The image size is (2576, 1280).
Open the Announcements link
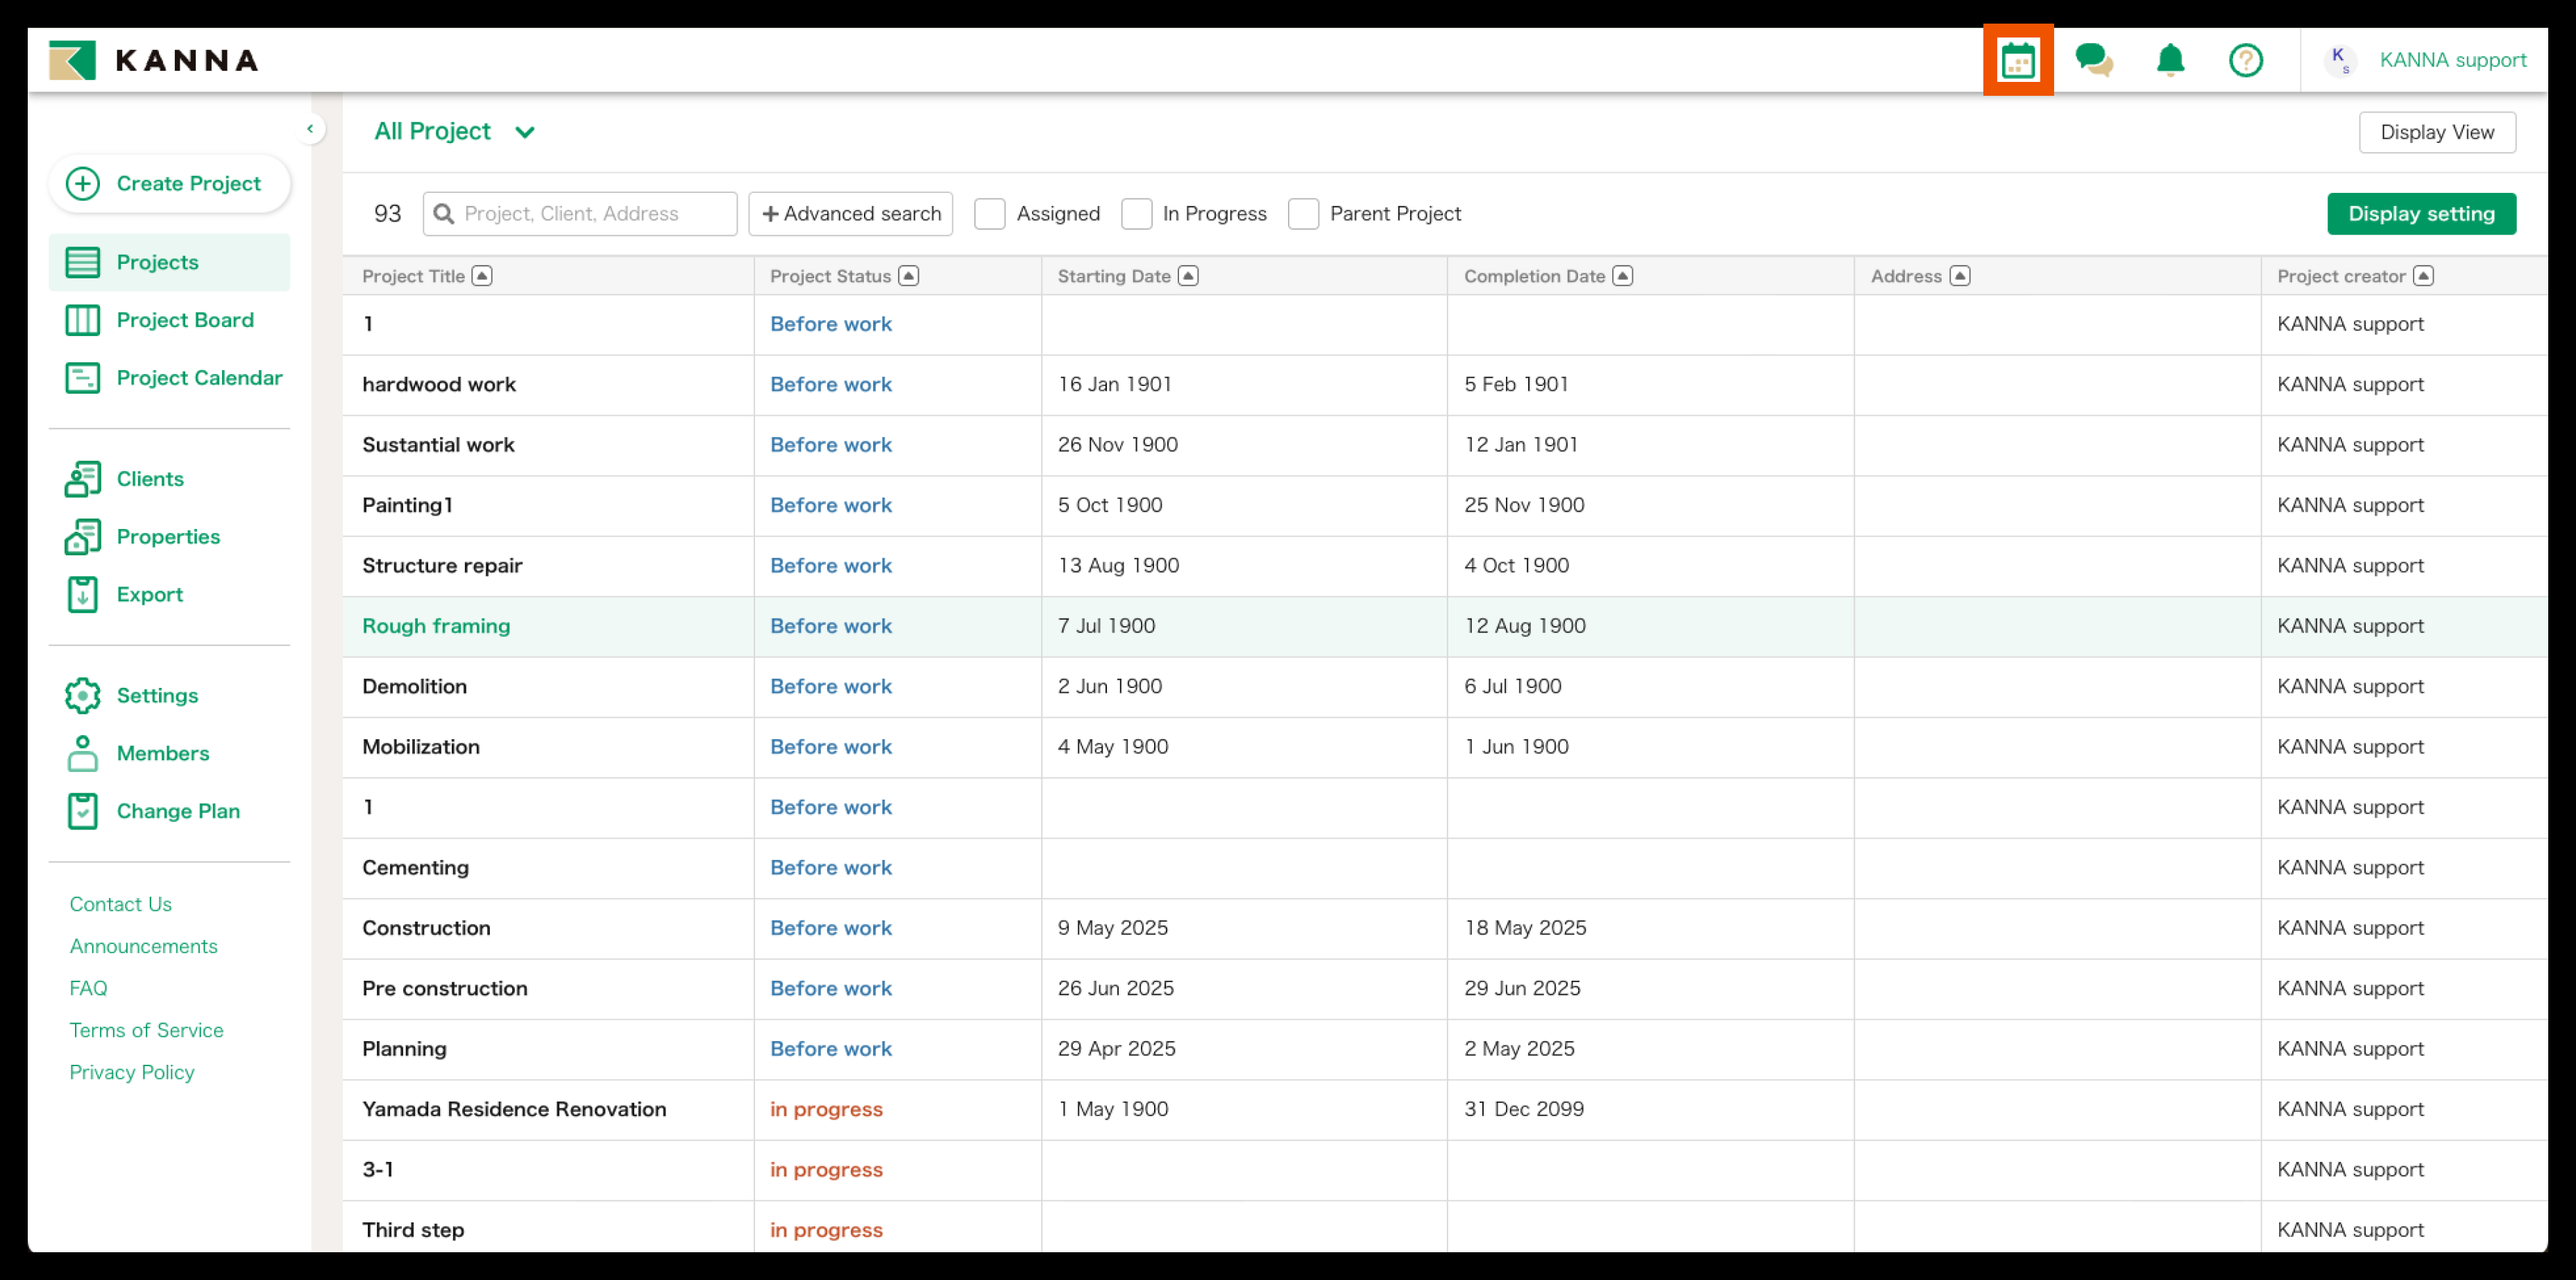point(143,945)
